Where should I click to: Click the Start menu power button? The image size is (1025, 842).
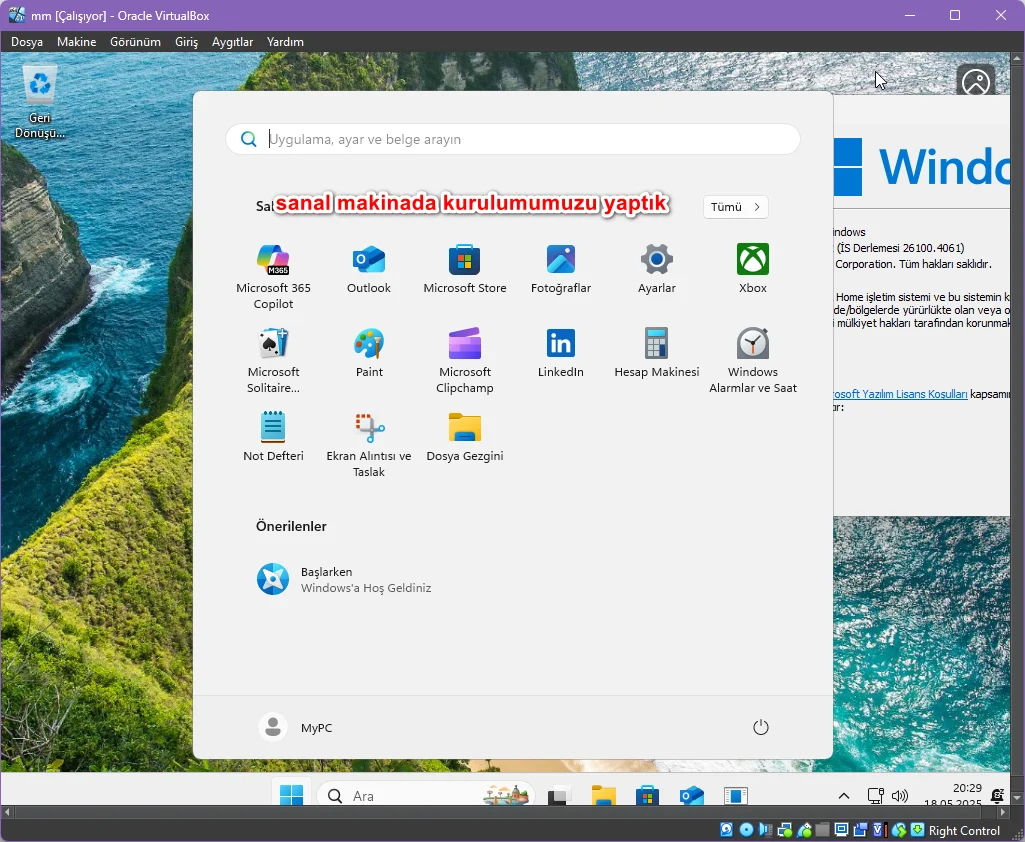(760, 727)
